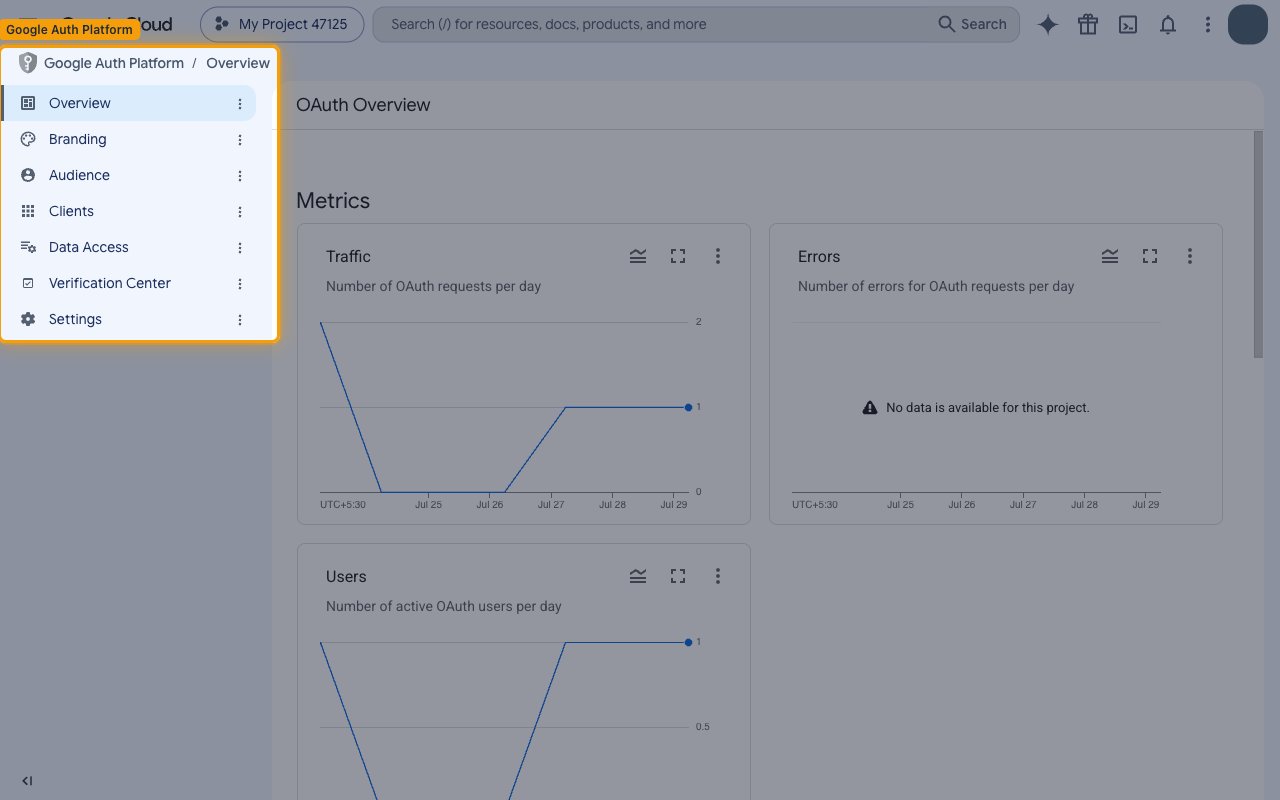1280x800 pixels.
Task: Open the Verification Center sidebar item
Action: tap(128, 283)
